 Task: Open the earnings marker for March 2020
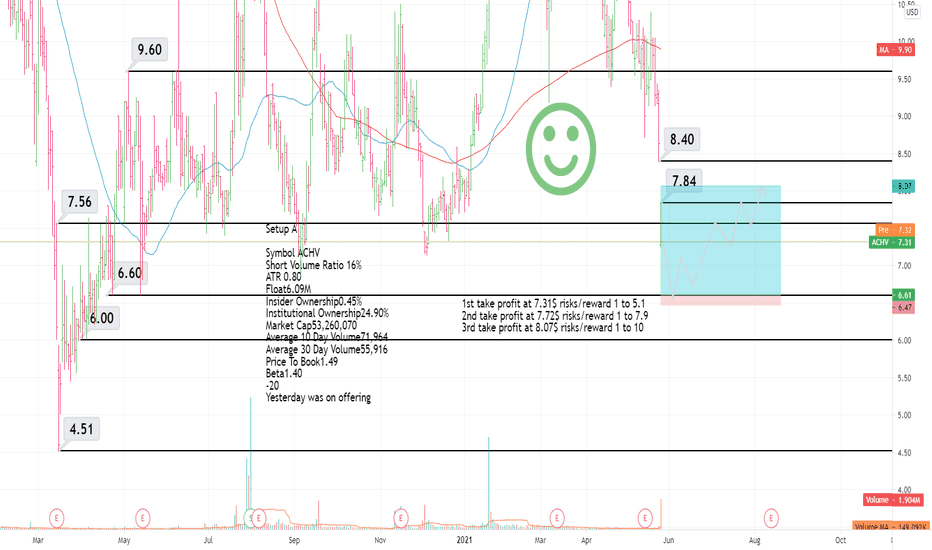(x=56, y=518)
